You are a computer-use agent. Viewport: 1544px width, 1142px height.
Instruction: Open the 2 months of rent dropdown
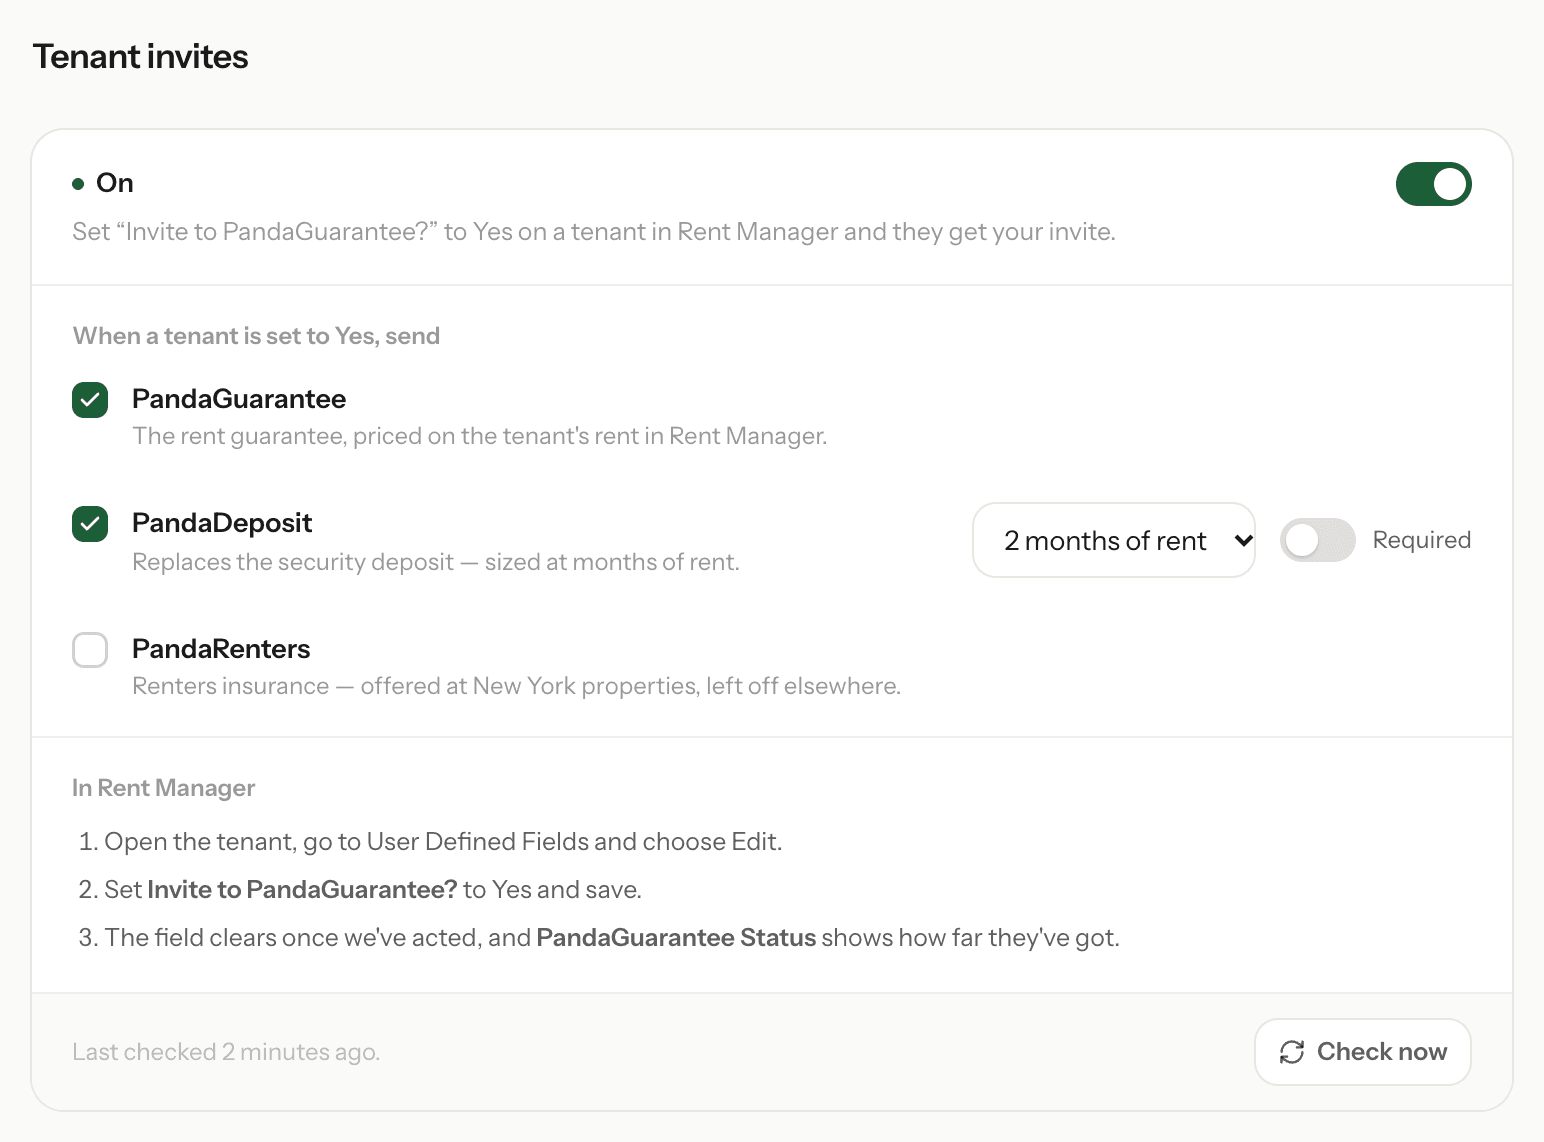click(x=1114, y=540)
